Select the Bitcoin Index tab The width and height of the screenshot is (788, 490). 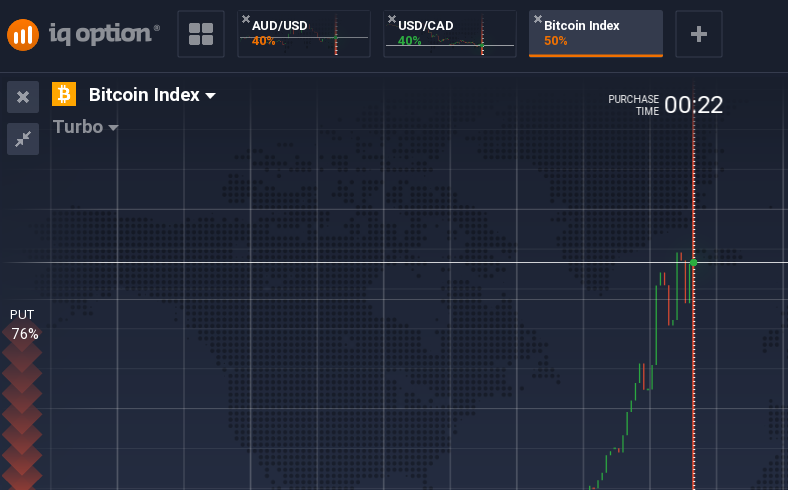pos(596,34)
